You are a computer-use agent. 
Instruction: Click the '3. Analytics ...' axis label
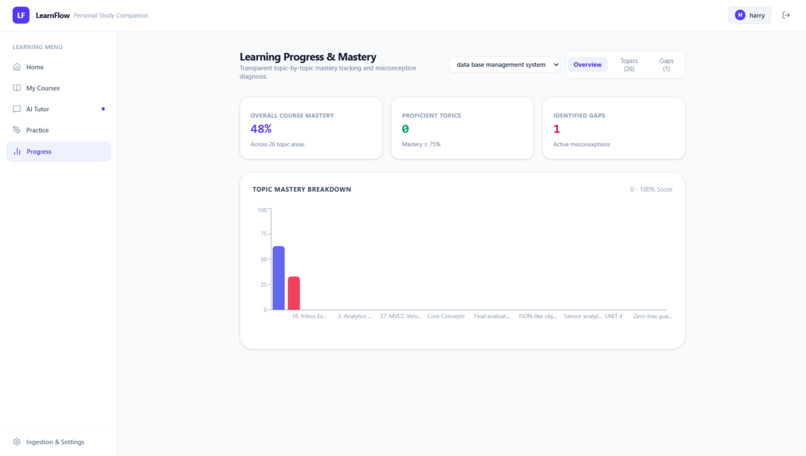[x=355, y=316]
